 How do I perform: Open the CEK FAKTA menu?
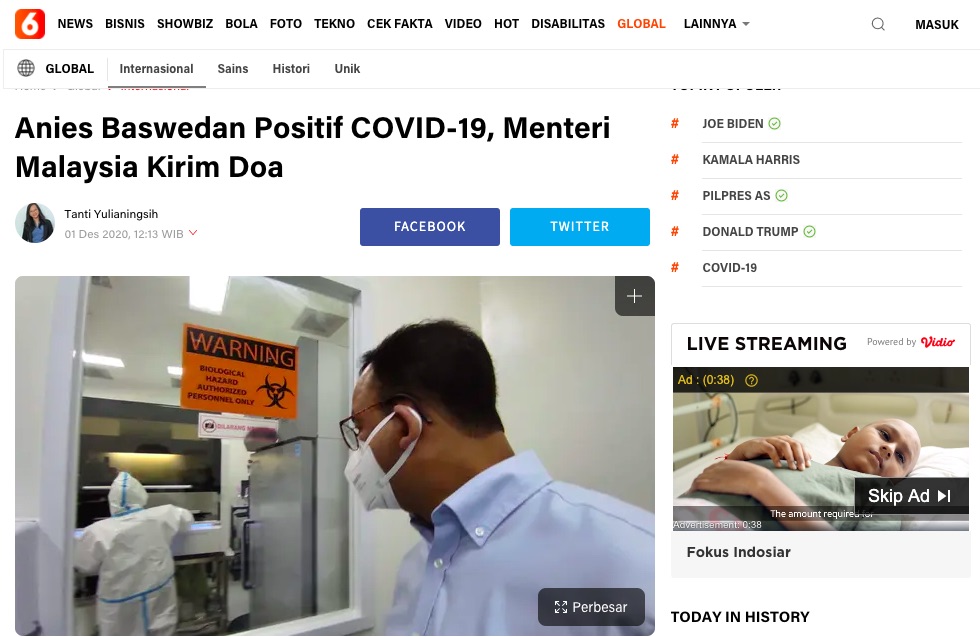coord(399,24)
